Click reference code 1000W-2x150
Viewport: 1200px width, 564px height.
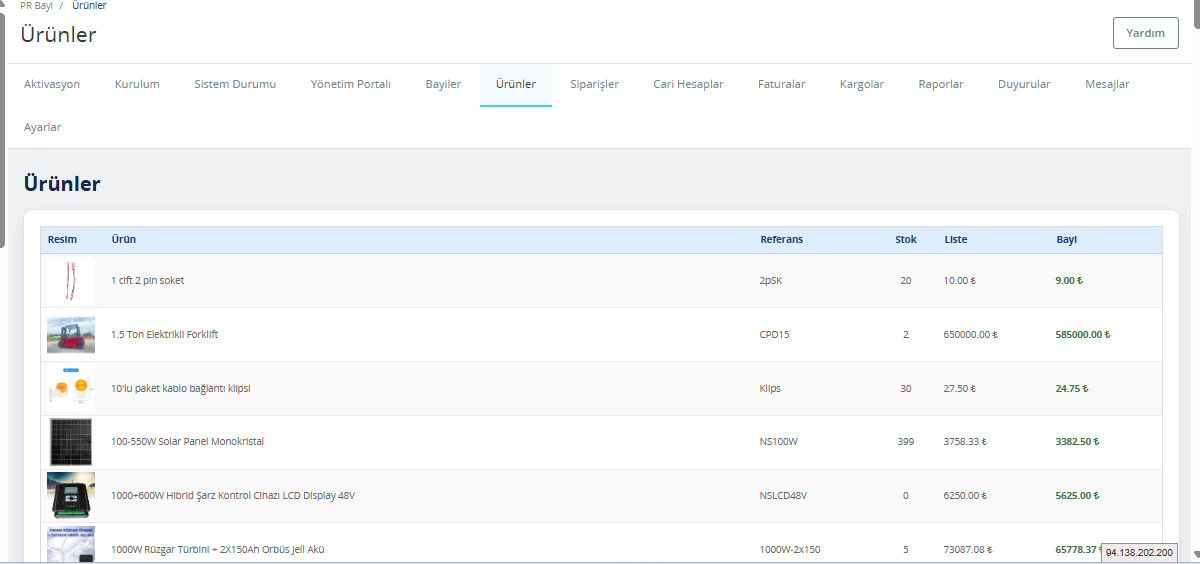tap(790, 549)
